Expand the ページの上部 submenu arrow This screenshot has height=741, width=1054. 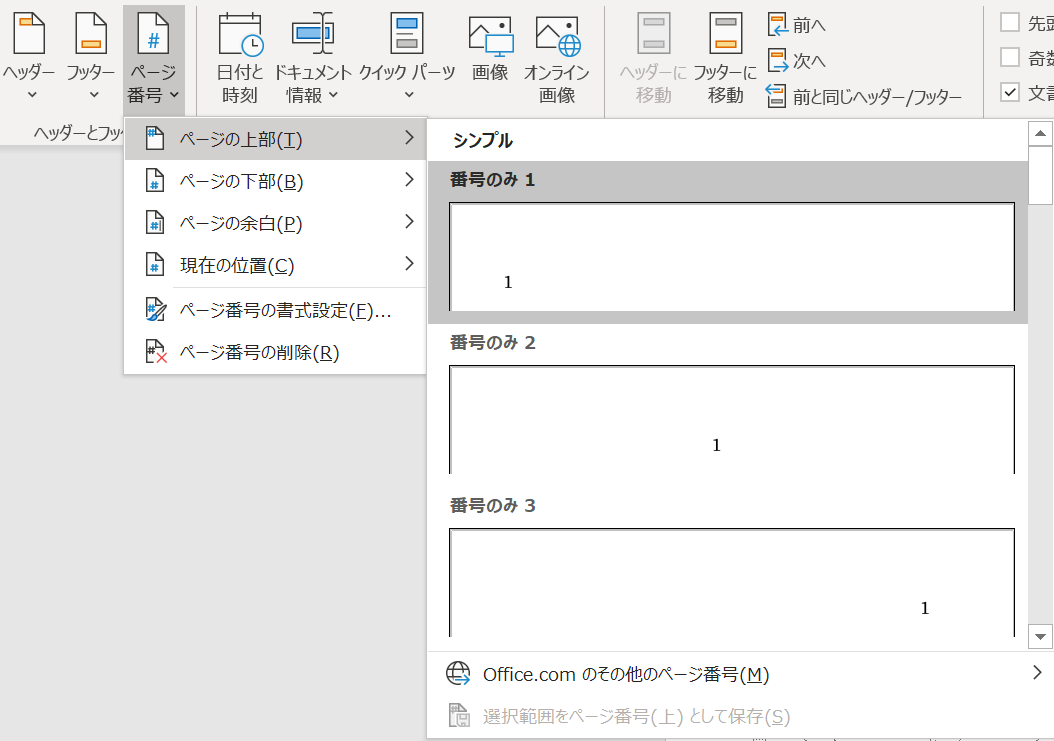(410, 139)
